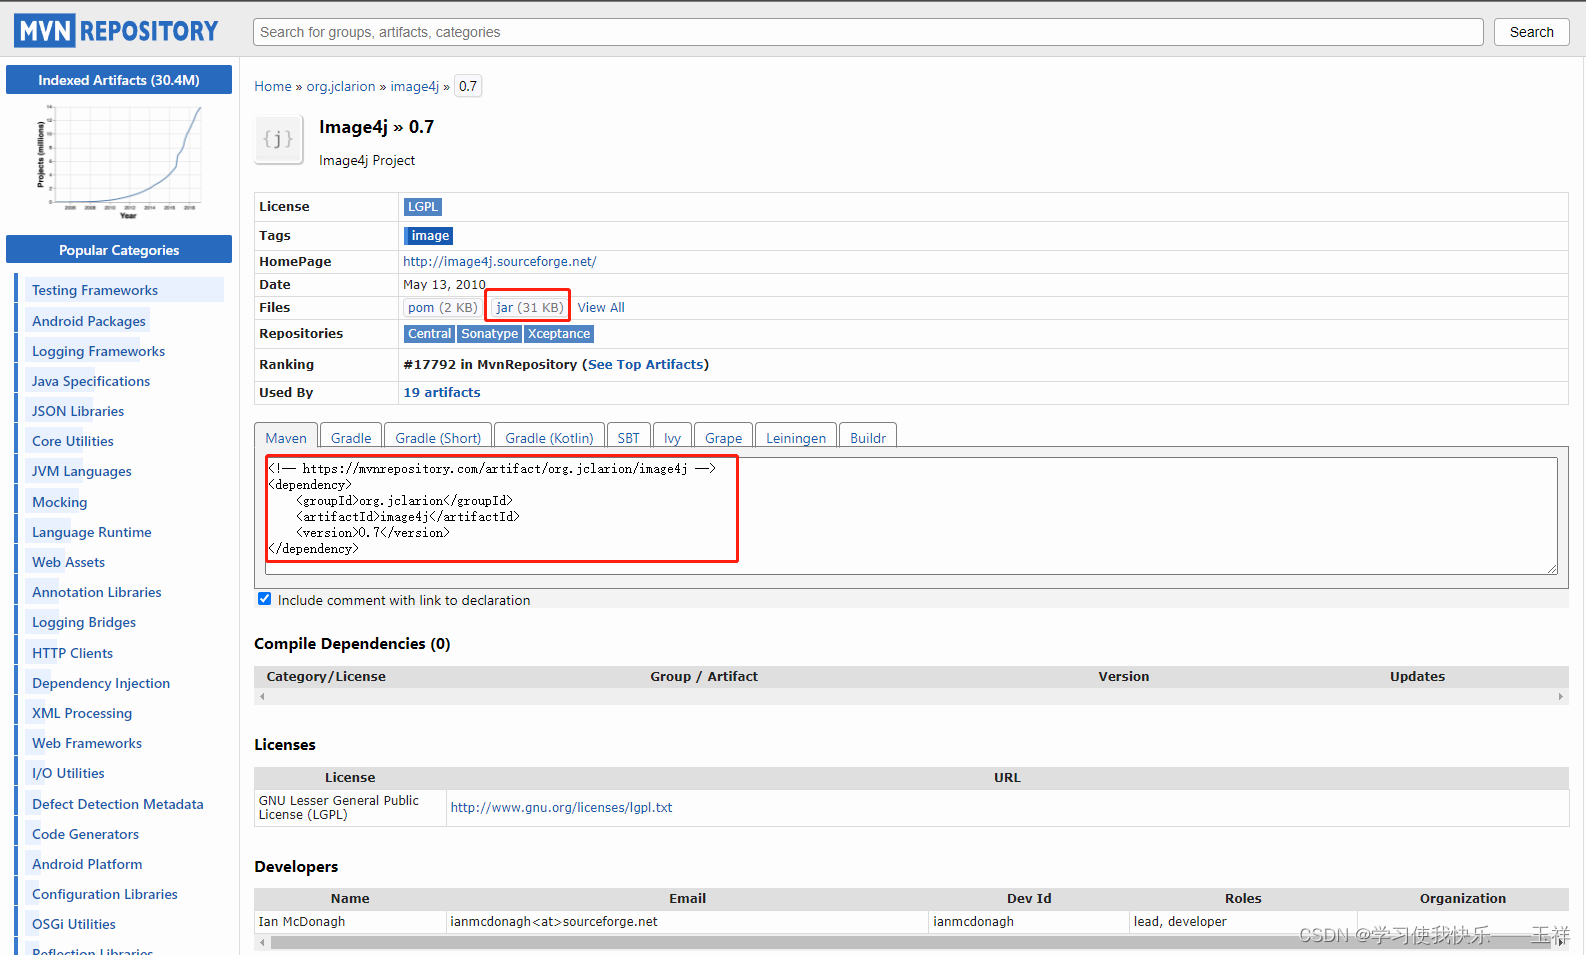Open the image4j breadcrumb link

click(414, 86)
